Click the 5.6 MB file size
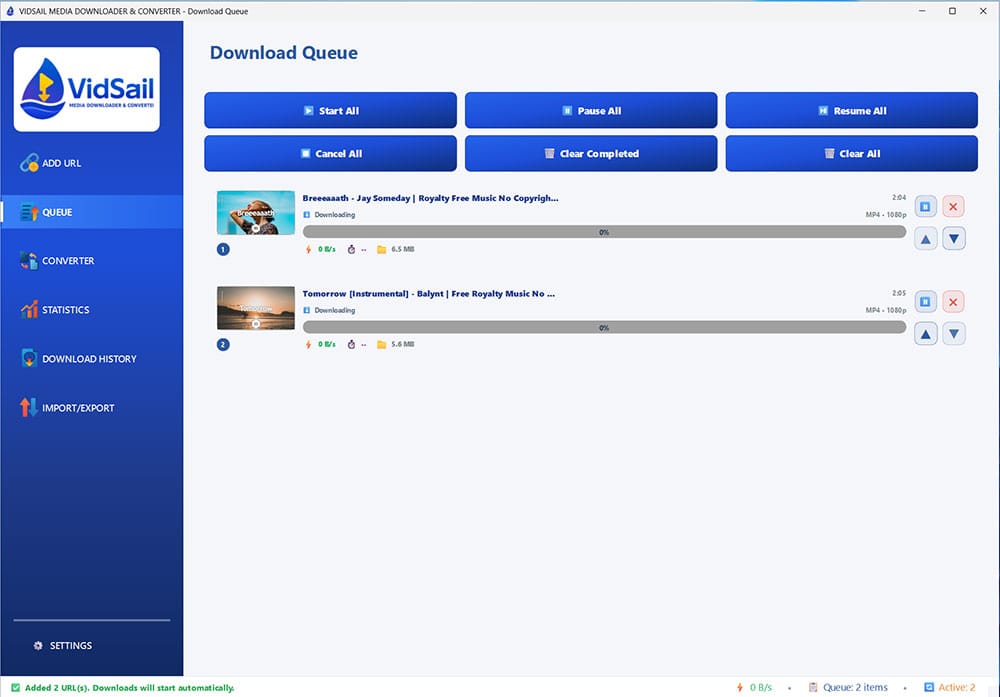Image resolution: width=1000 pixels, height=697 pixels. coord(402,344)
